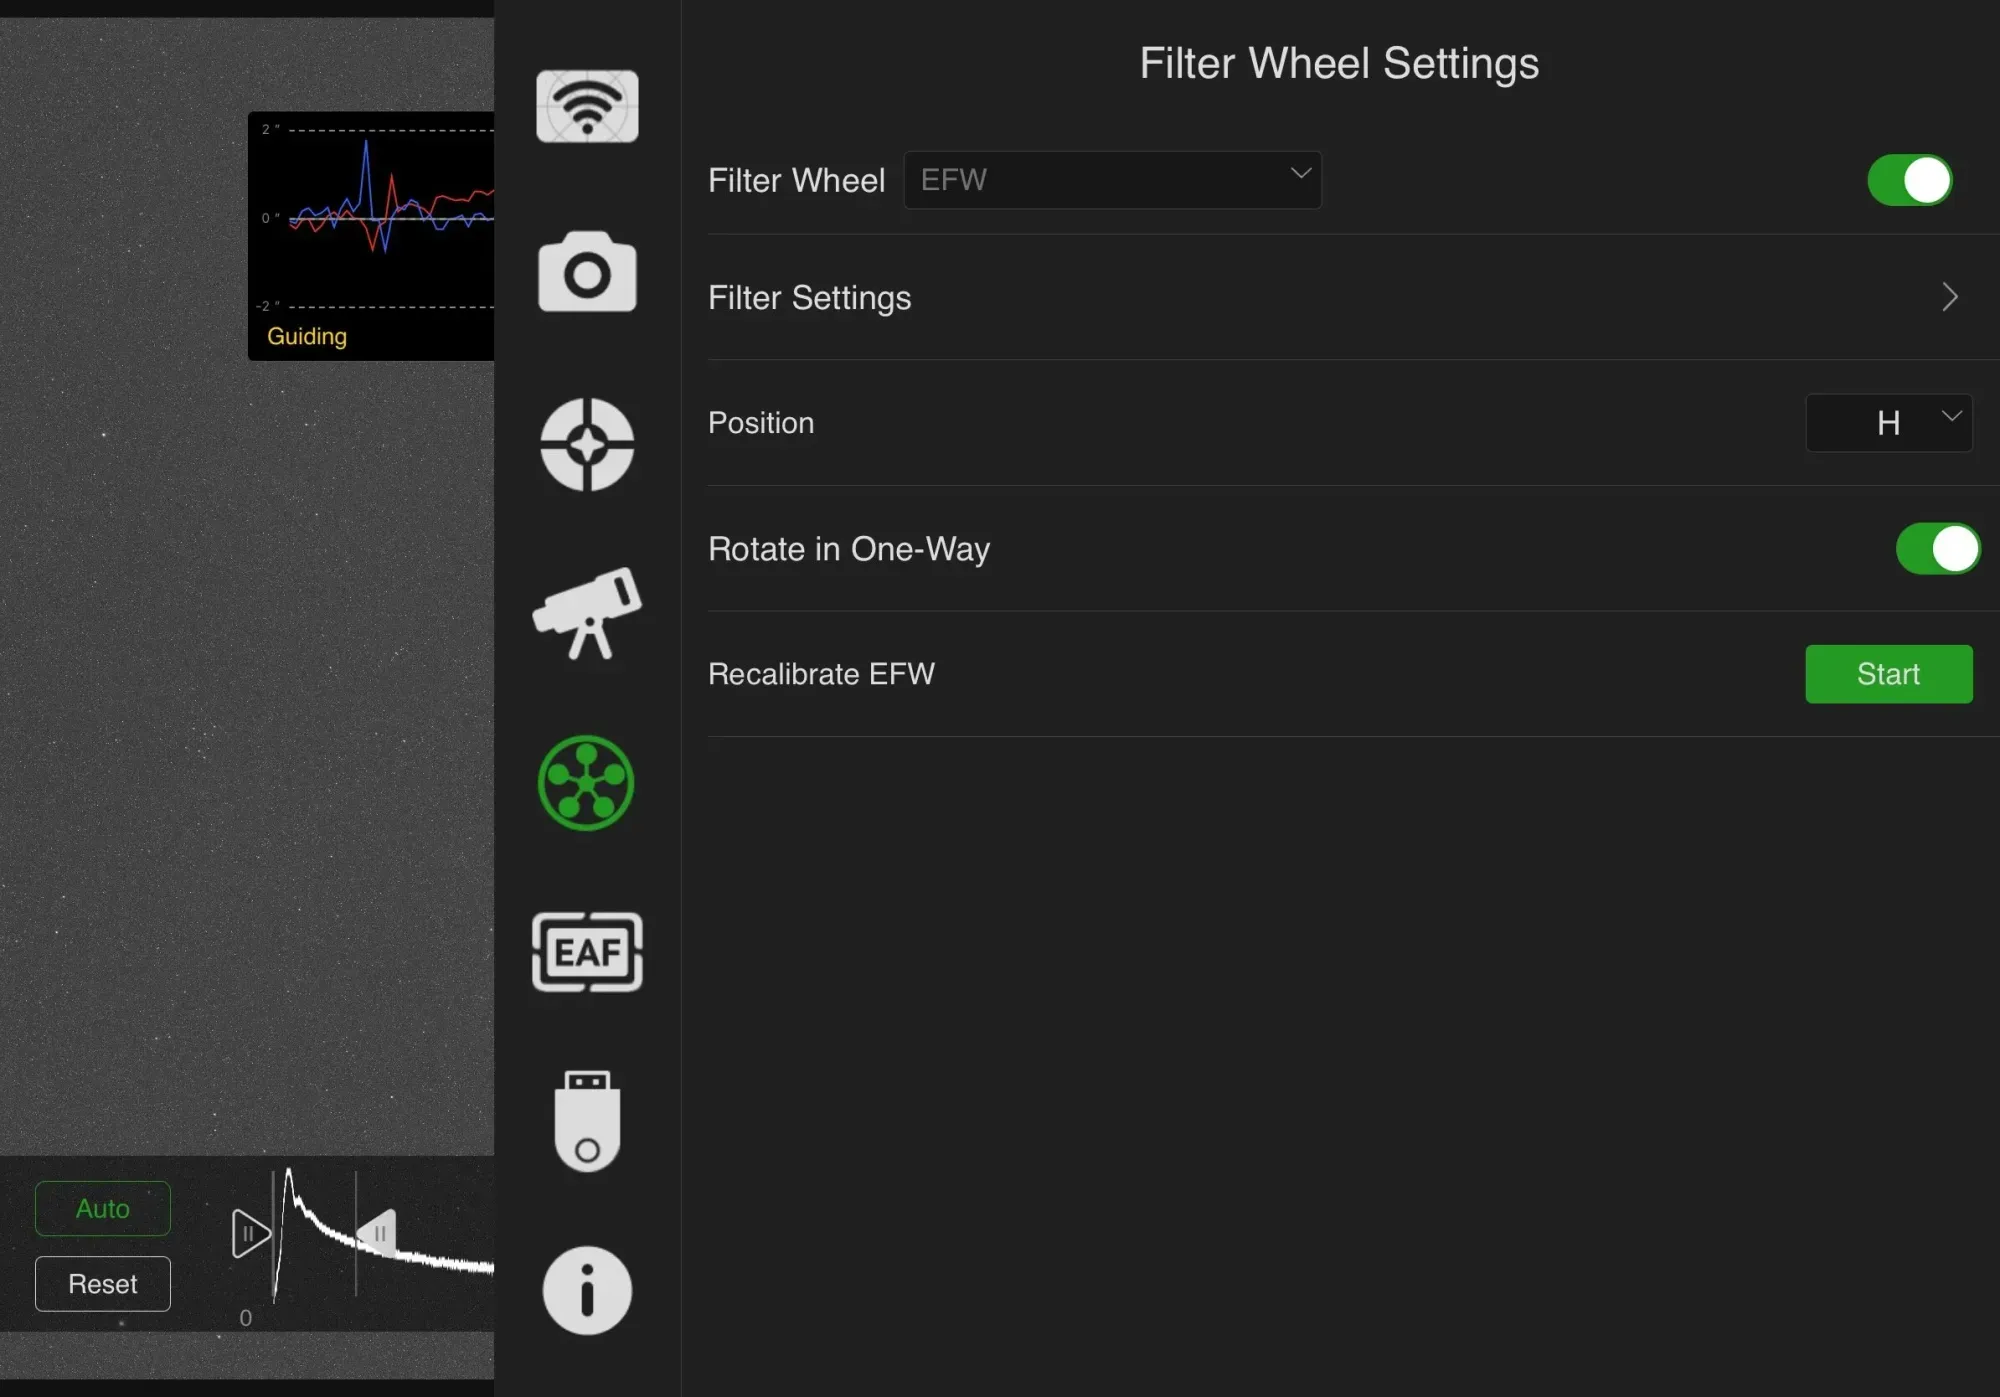Toggle the Auto histogram stretch button

pos(103,1208)
